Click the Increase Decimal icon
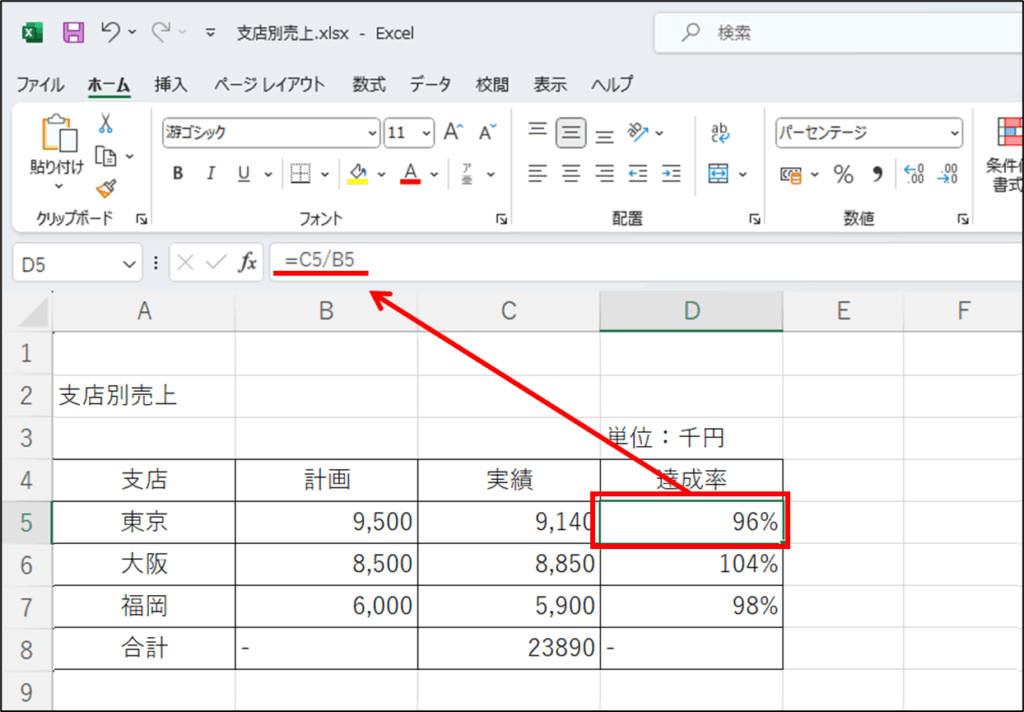The height and width of the screenshot is (712, 1024). coord(913,175)
